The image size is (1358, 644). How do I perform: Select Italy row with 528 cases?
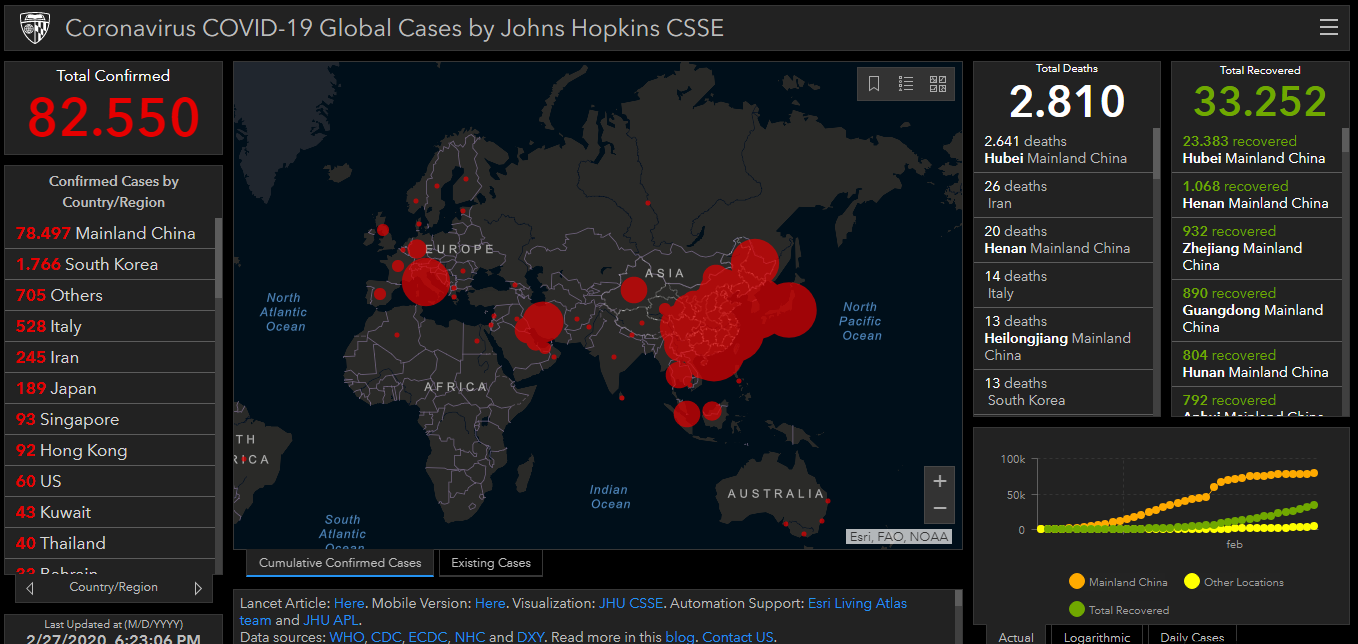pos(109,326)
